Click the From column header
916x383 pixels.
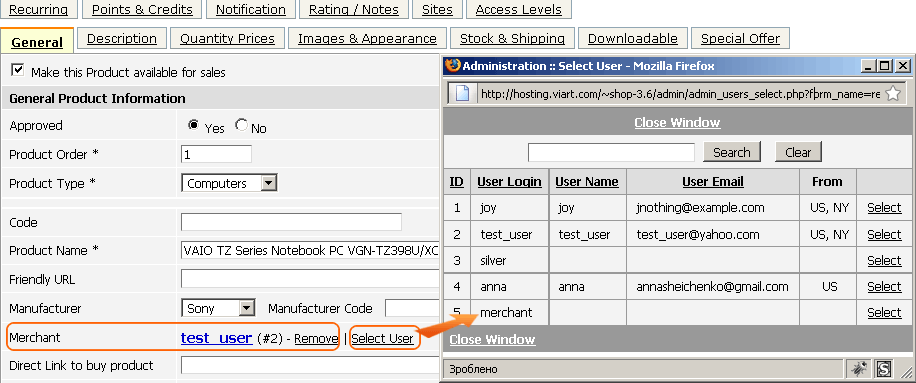tap(827, 182)
